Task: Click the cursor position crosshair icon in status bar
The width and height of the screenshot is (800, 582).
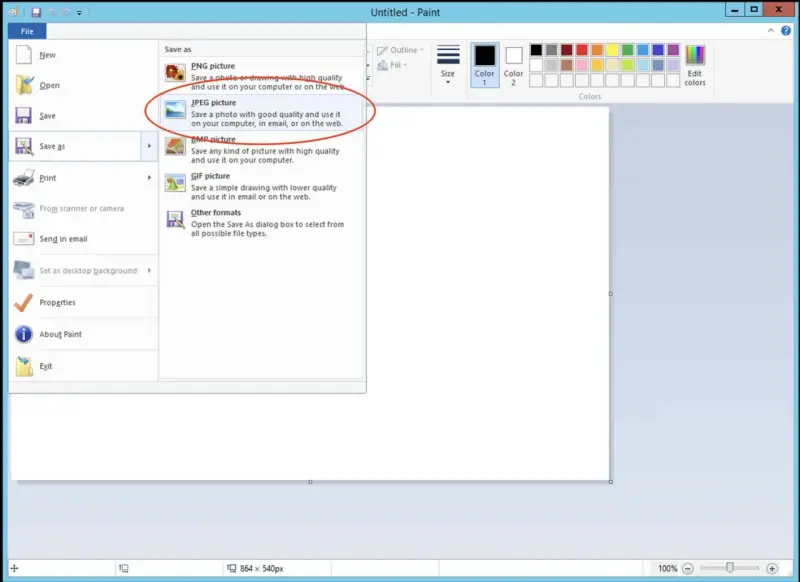Action: pos(14,568)
